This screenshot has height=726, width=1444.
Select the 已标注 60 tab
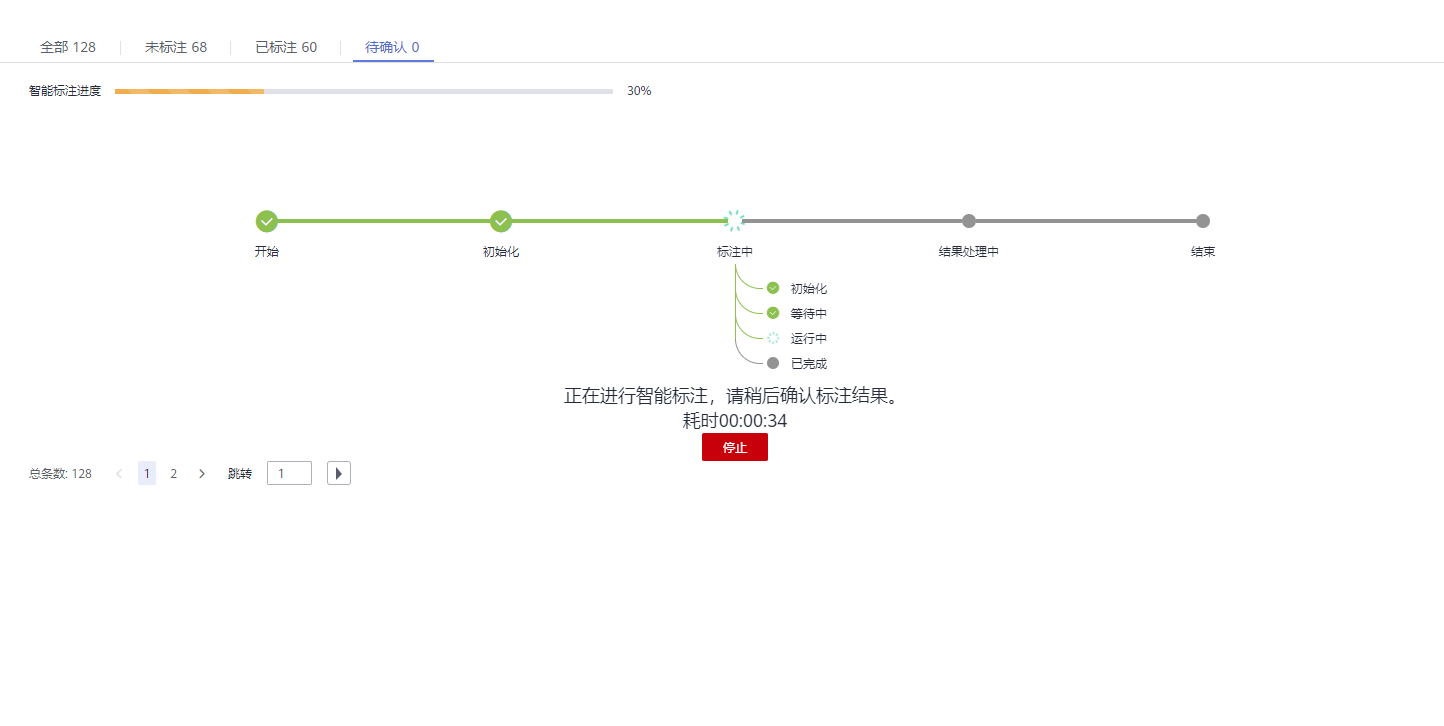(286, 47)
